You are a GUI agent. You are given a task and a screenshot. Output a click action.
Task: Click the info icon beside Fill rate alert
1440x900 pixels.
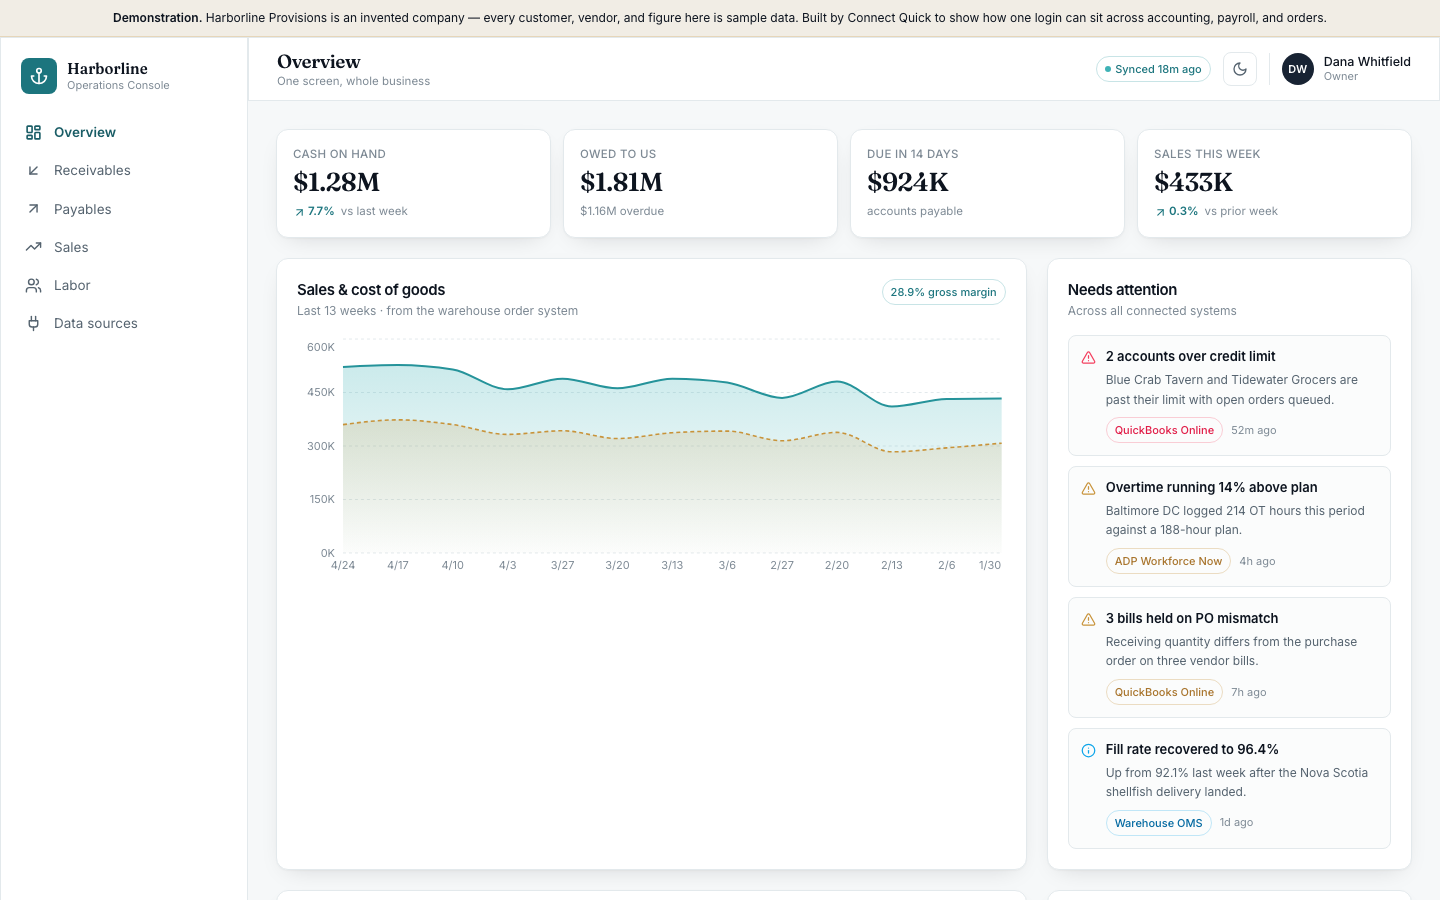coord(1088,750)
